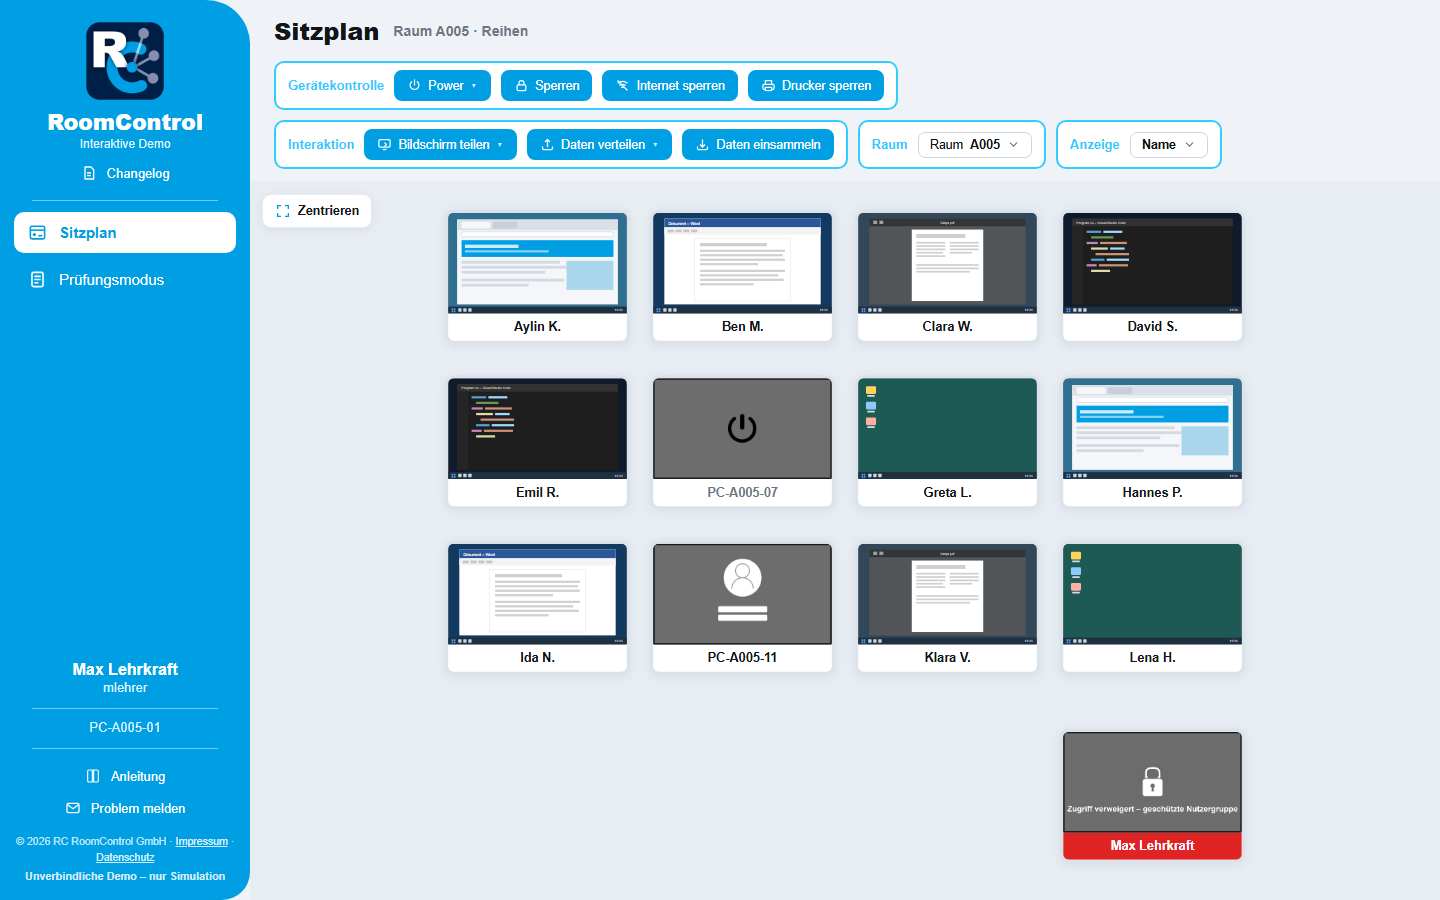Click the Sitzplan page heading
This screenshot has width=1440, height=900.
[327, 32]
